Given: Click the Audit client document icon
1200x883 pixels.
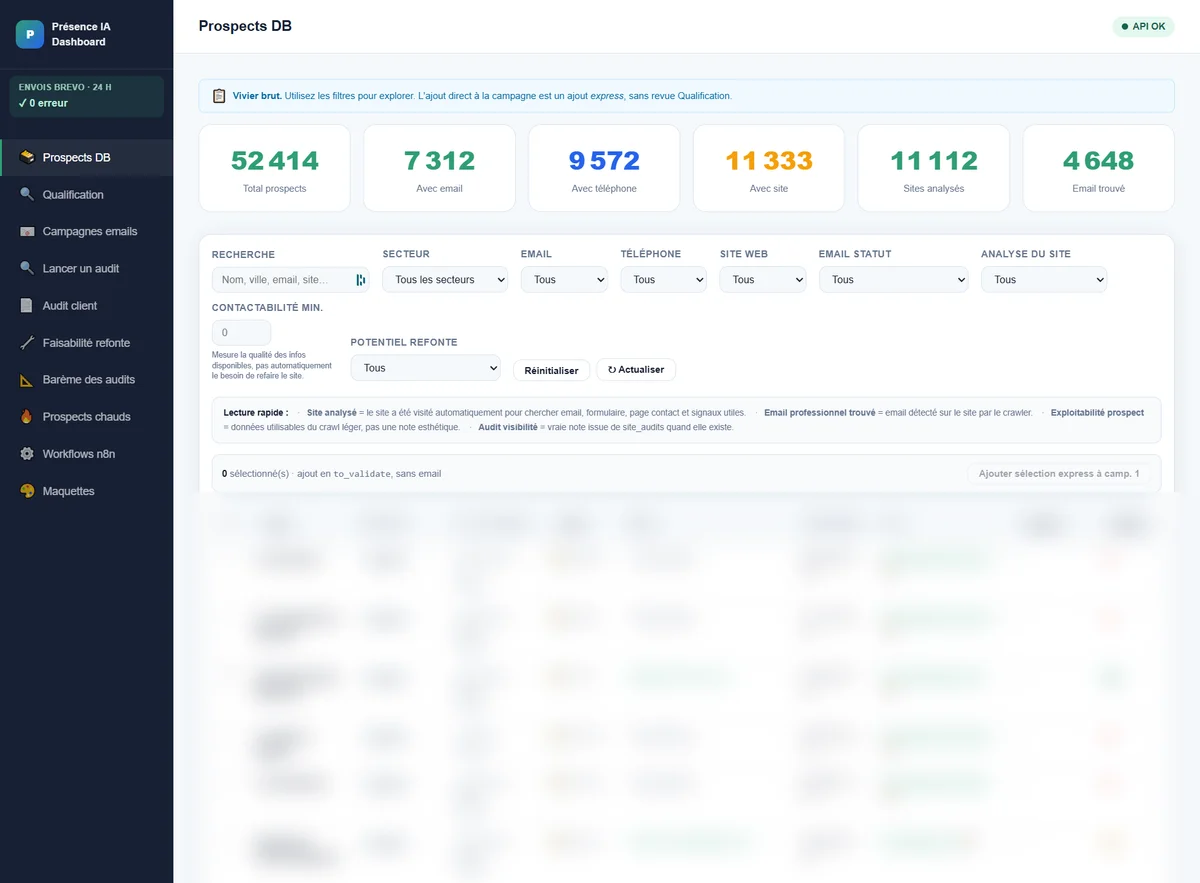Looking at the screenshot, I should pos(27,305).
